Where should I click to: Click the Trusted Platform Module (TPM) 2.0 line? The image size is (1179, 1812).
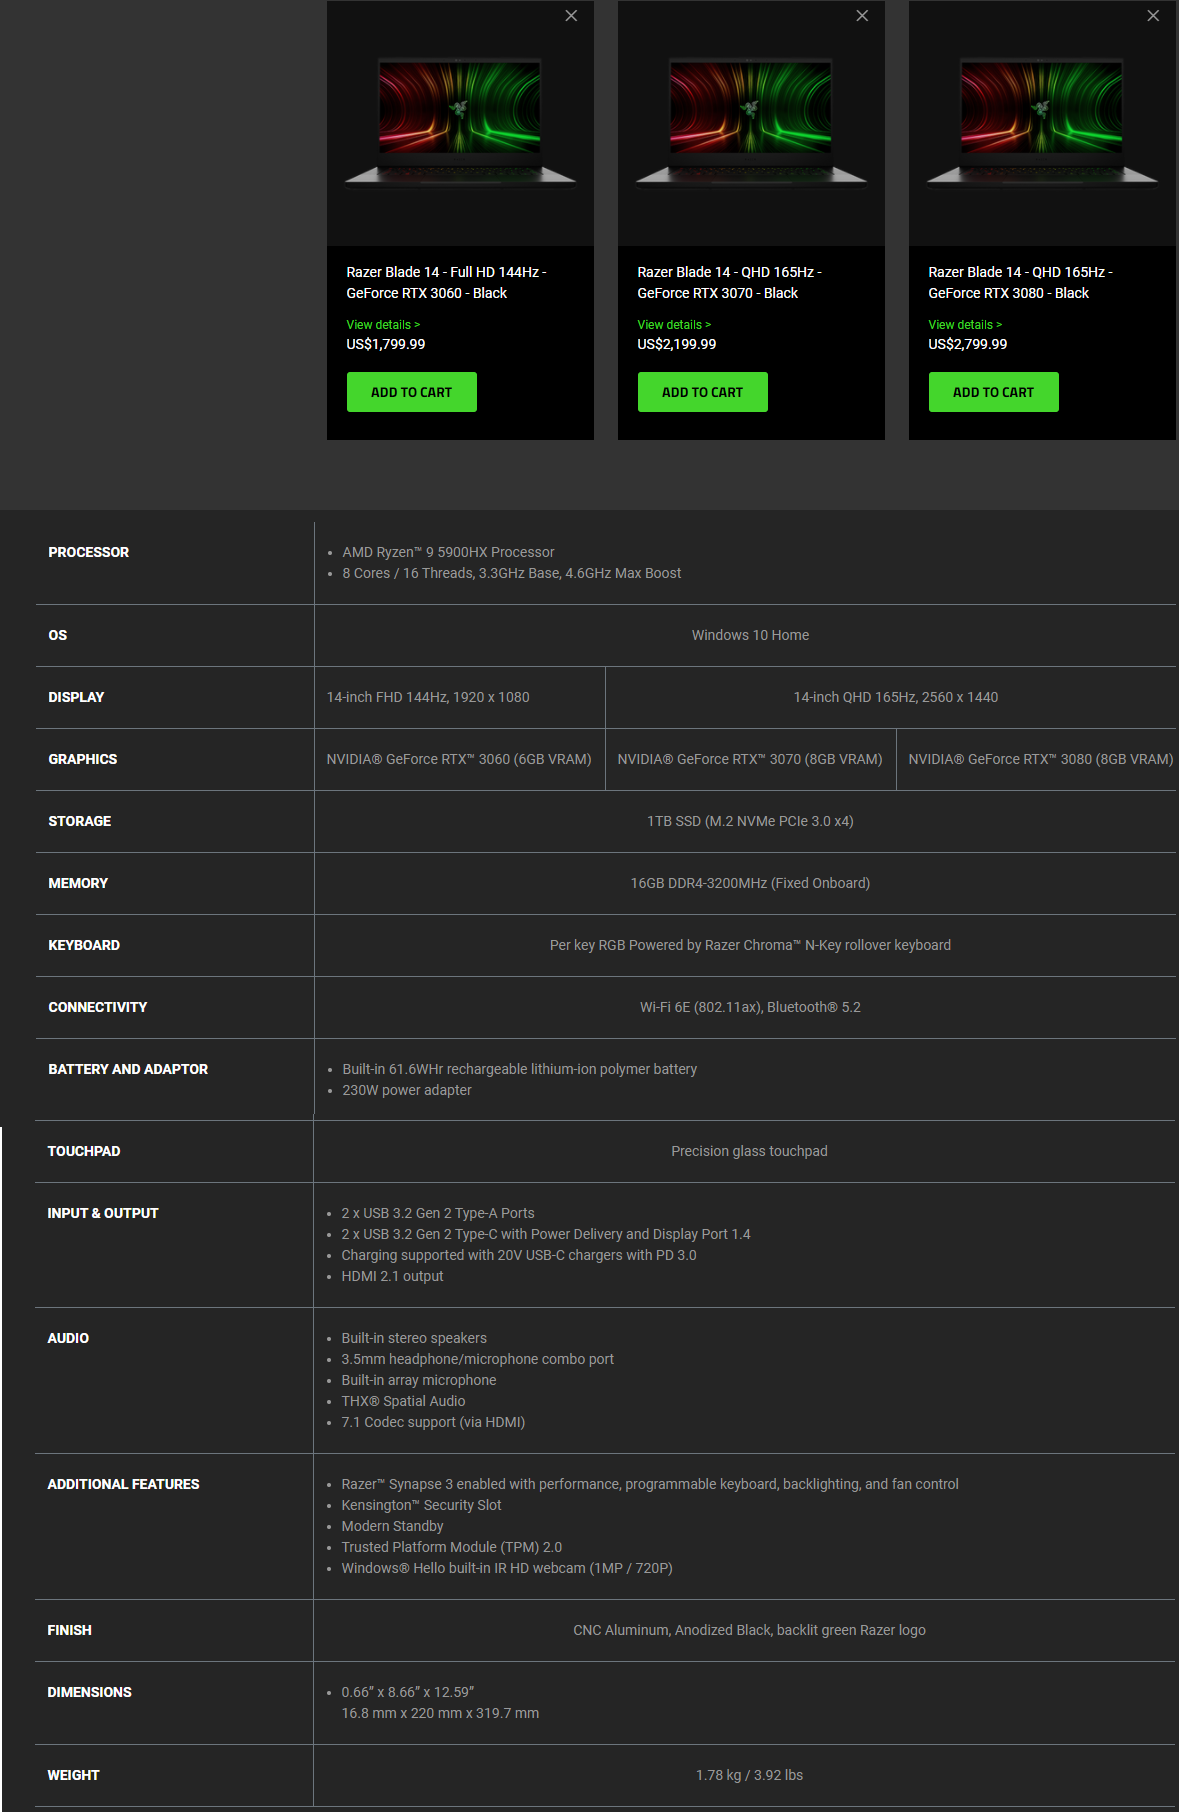pos(451,1547)
